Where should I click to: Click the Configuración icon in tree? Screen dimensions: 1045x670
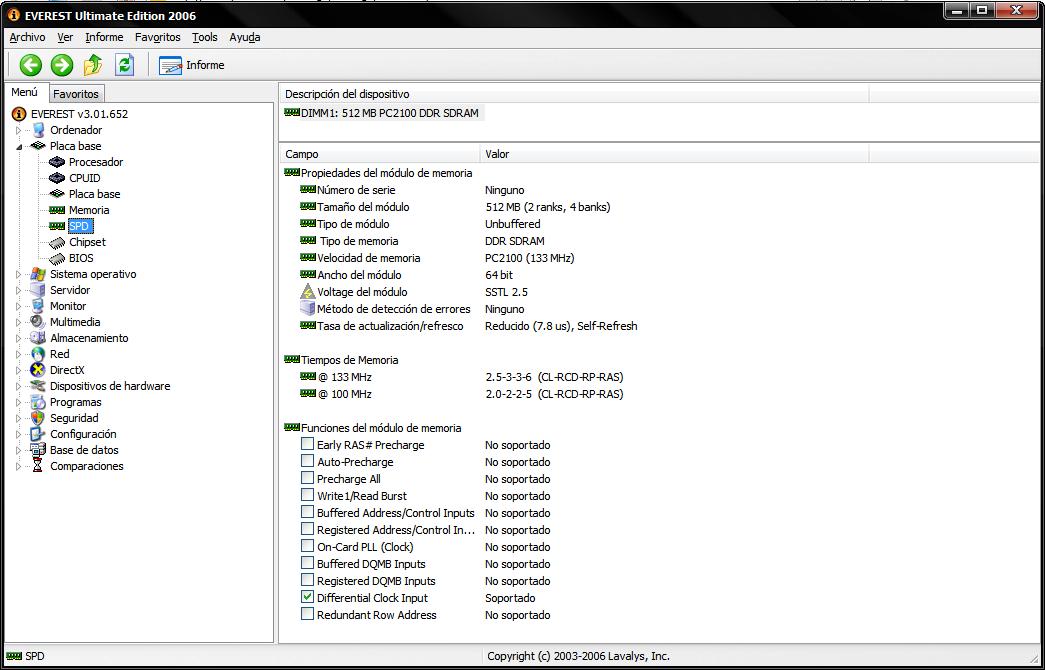pos(38,434)
